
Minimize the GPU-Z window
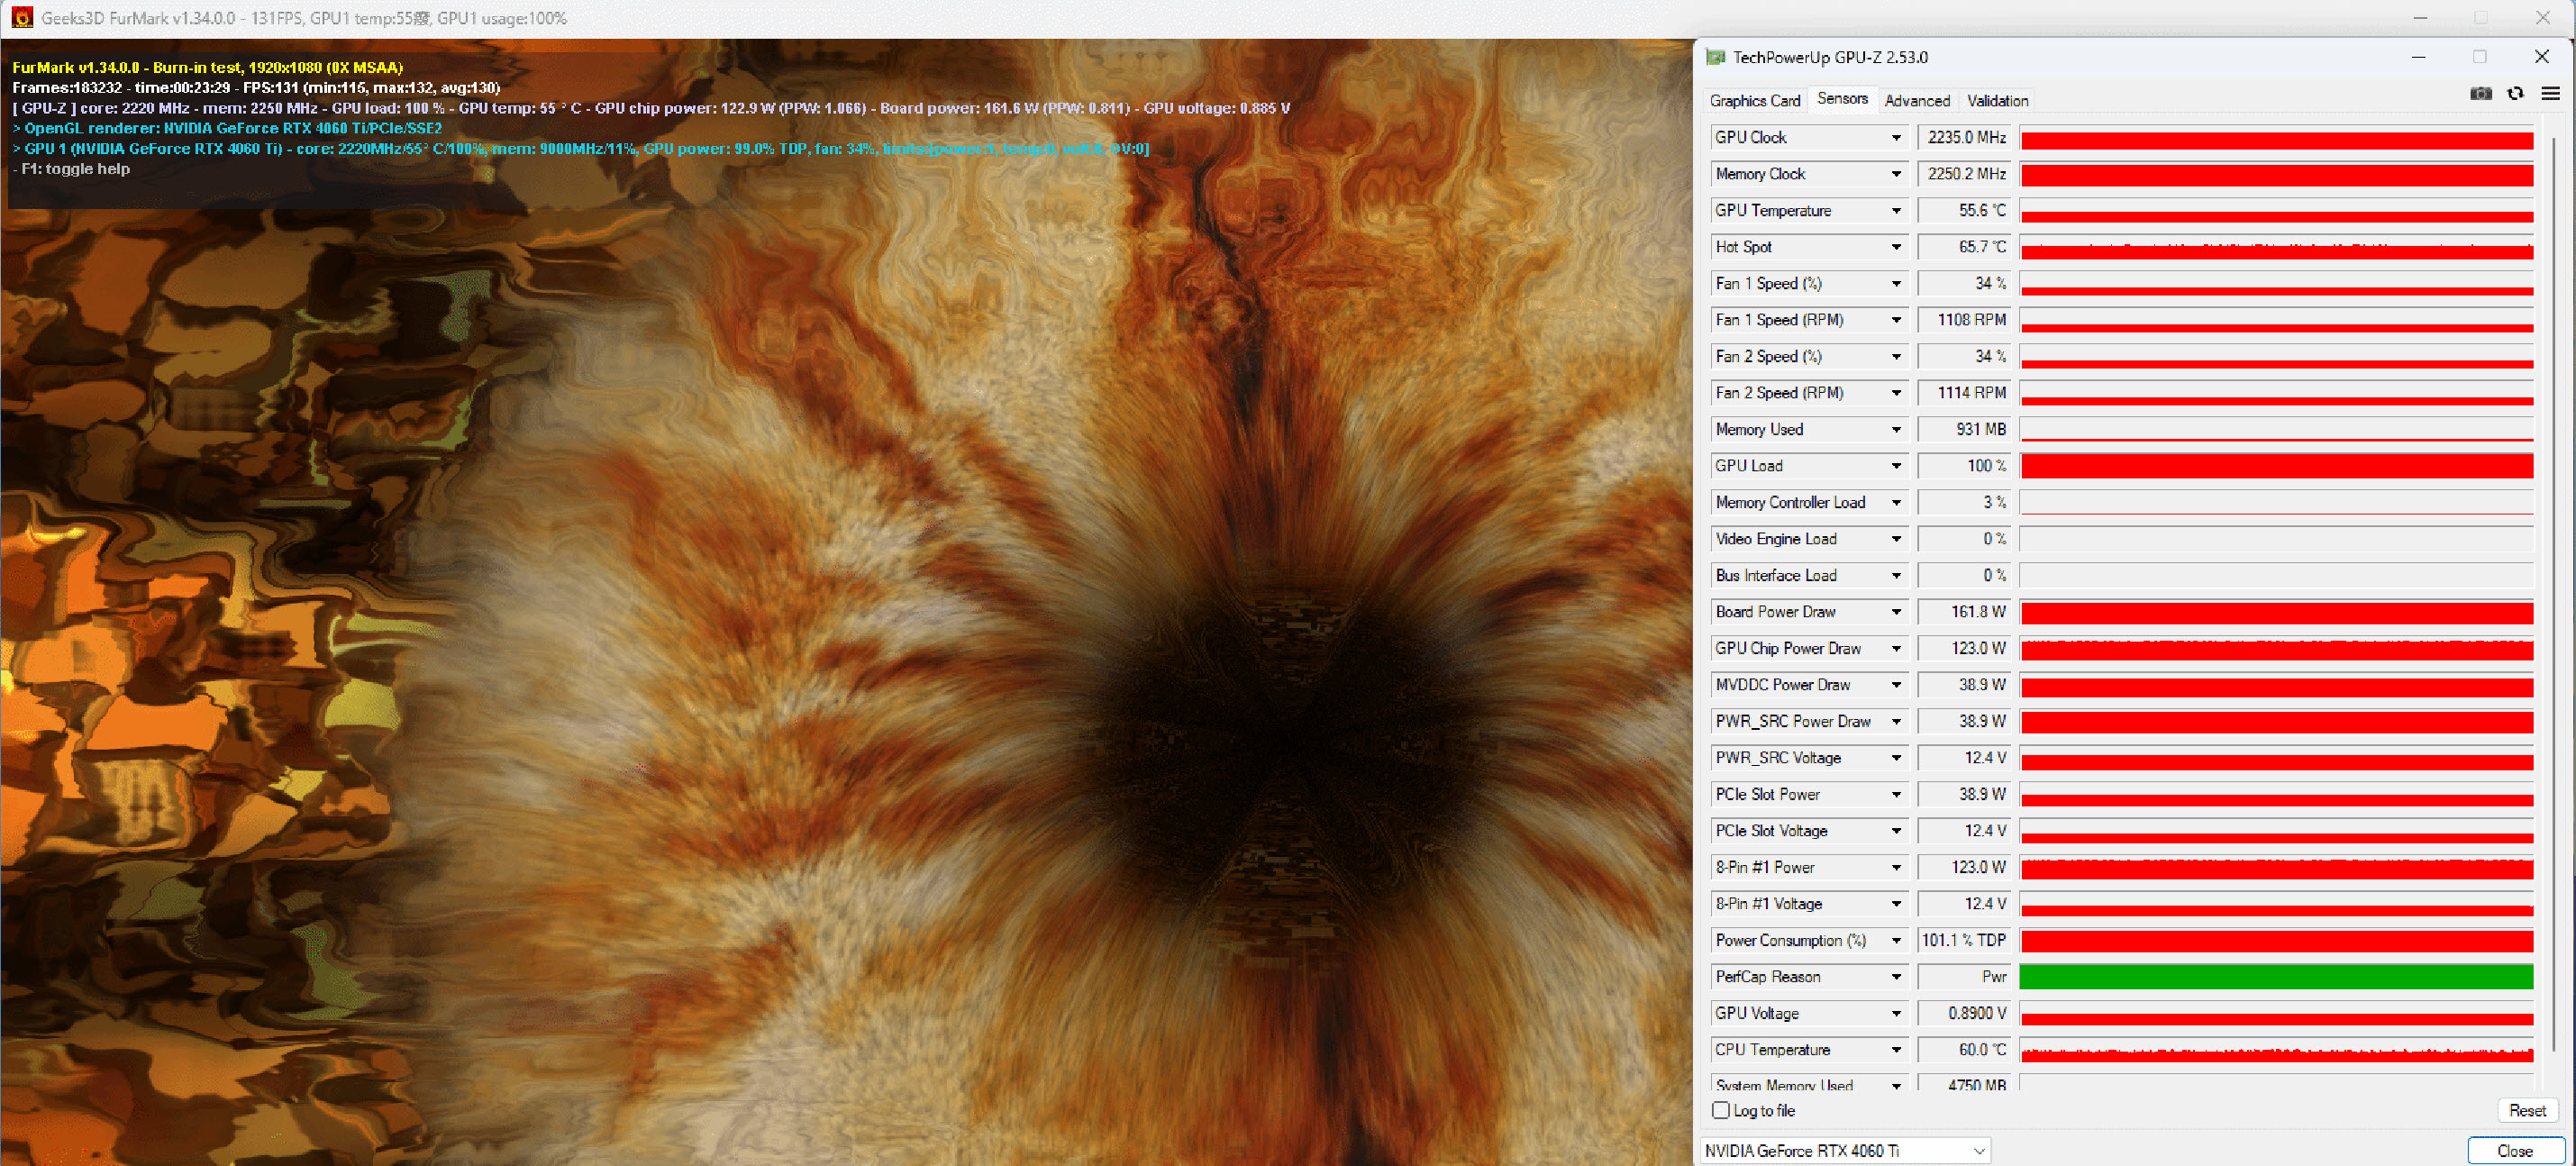[2418, 57]
